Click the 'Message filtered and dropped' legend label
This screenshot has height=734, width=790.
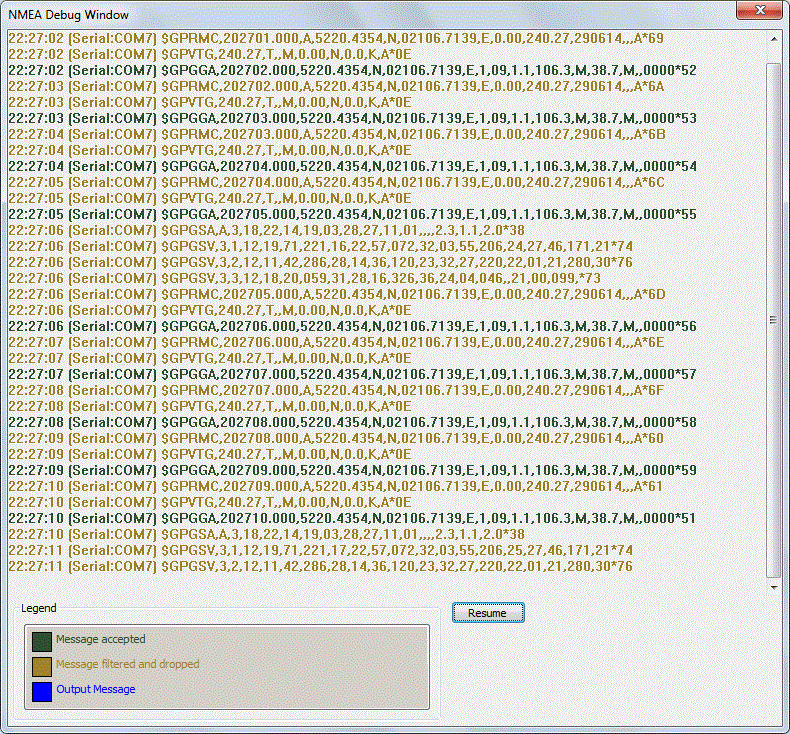(x=127, y=664)
